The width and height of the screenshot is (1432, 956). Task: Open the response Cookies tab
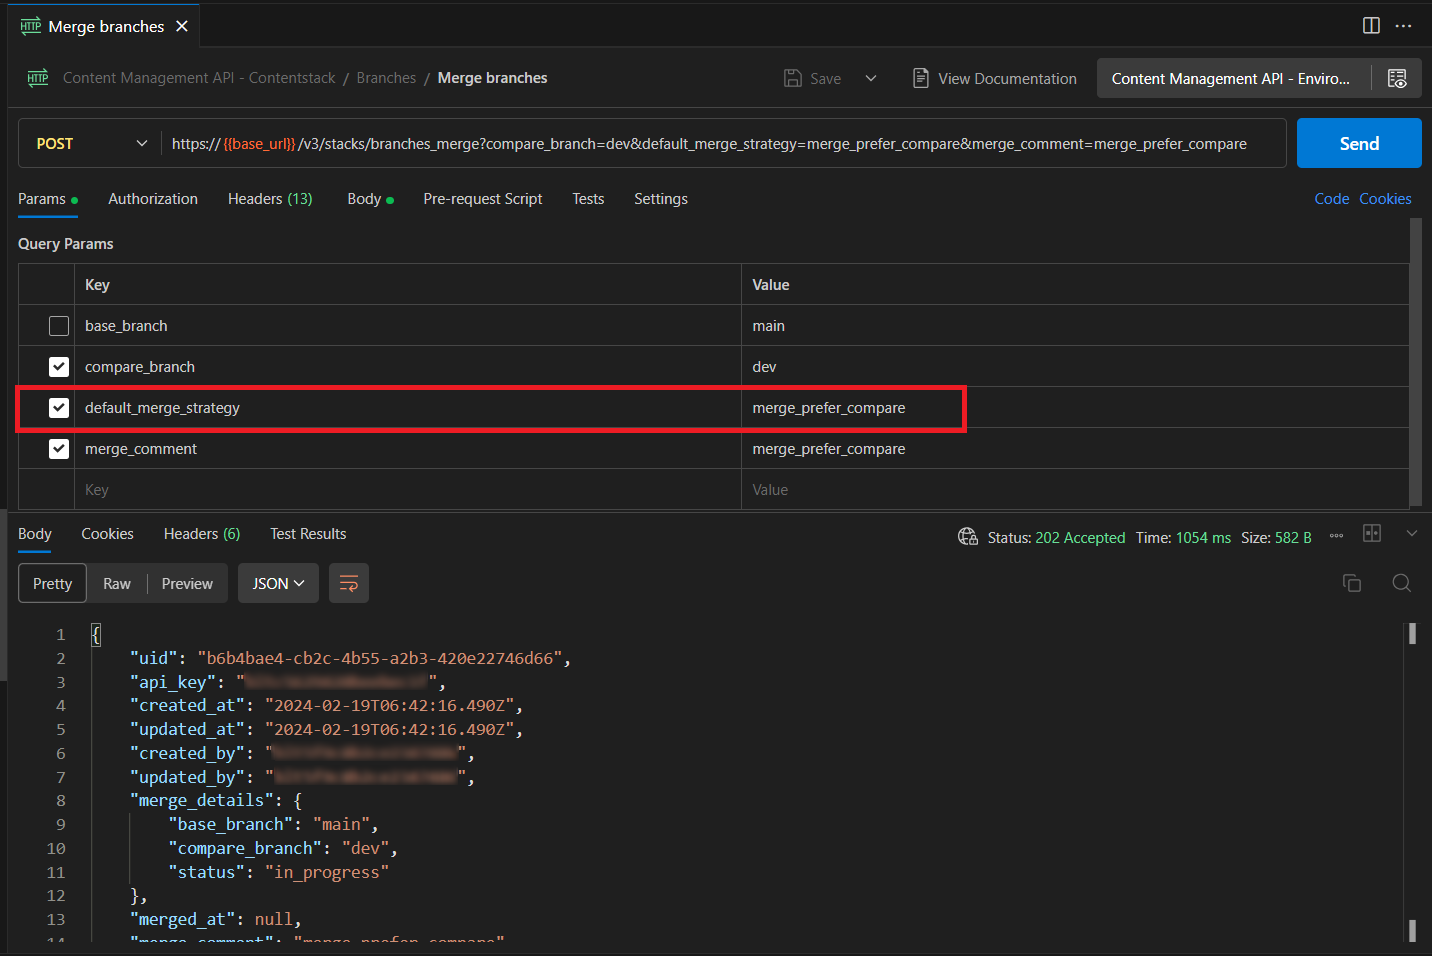[107, 534]
